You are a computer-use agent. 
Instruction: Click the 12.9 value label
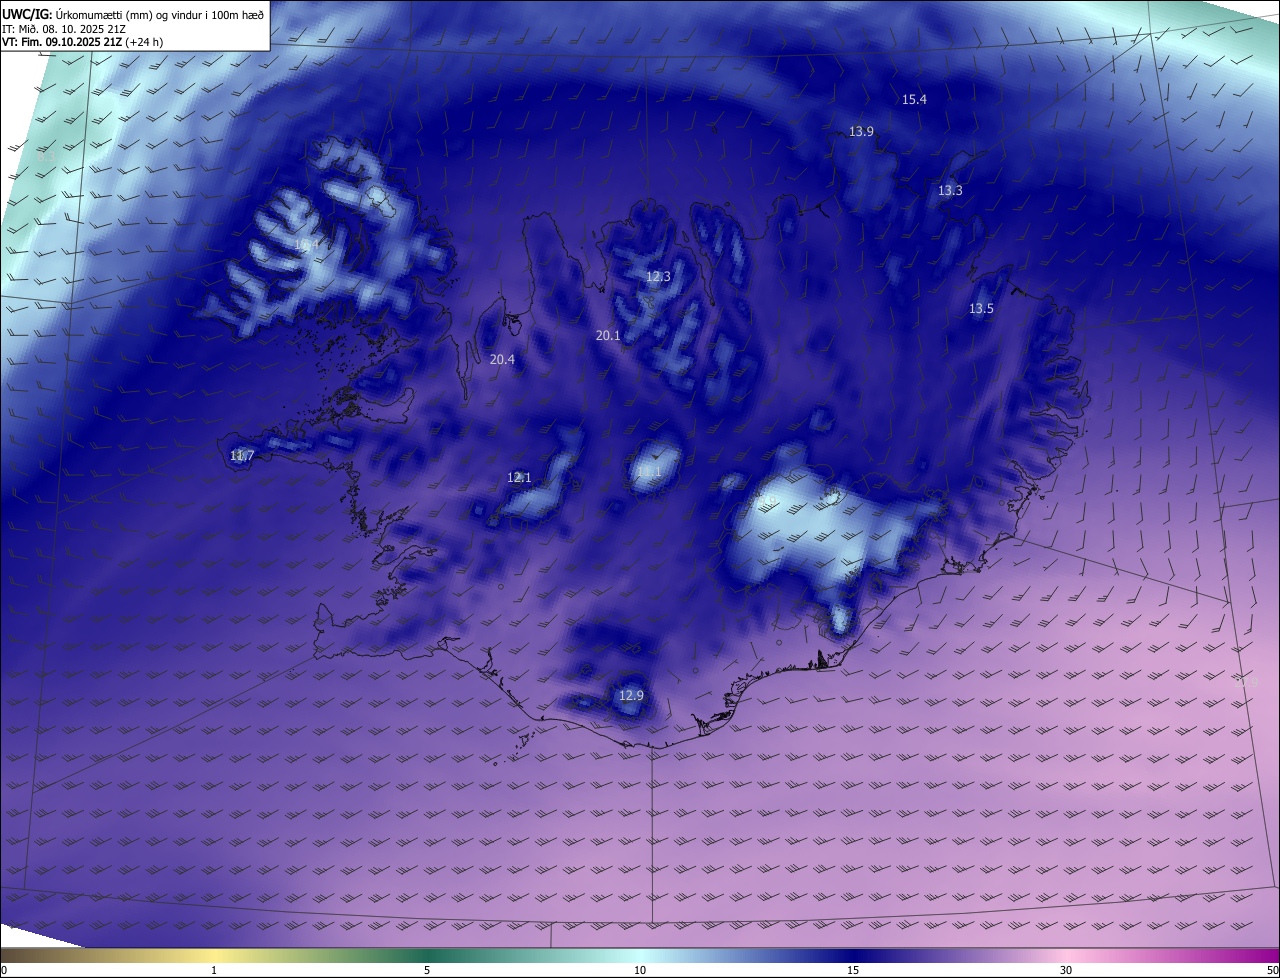coord(631,696)
